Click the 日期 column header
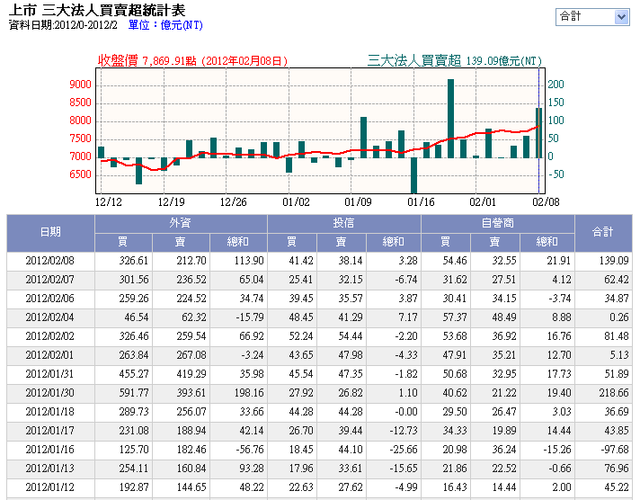 tap(51, 233)
